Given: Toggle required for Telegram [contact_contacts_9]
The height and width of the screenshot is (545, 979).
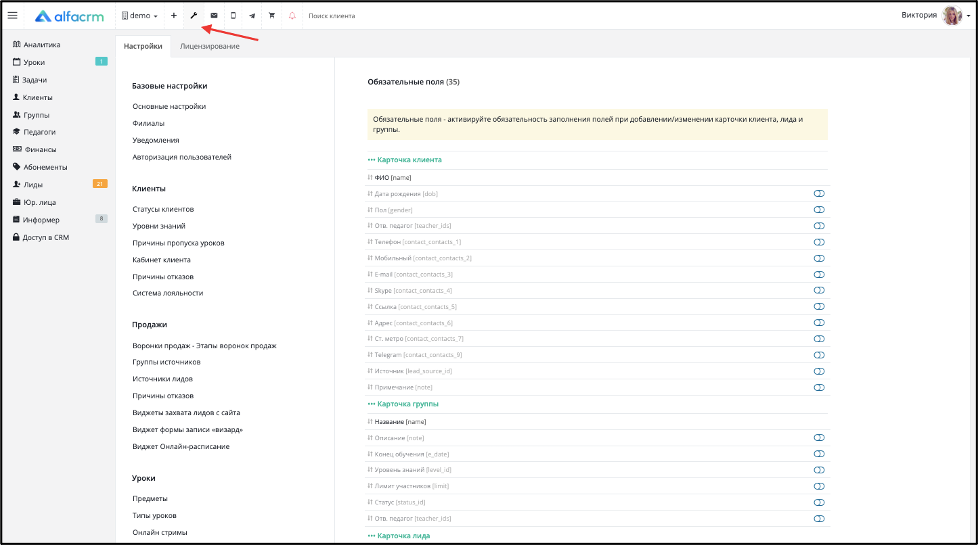Looking at the screenshot, I should click(819, 355).
